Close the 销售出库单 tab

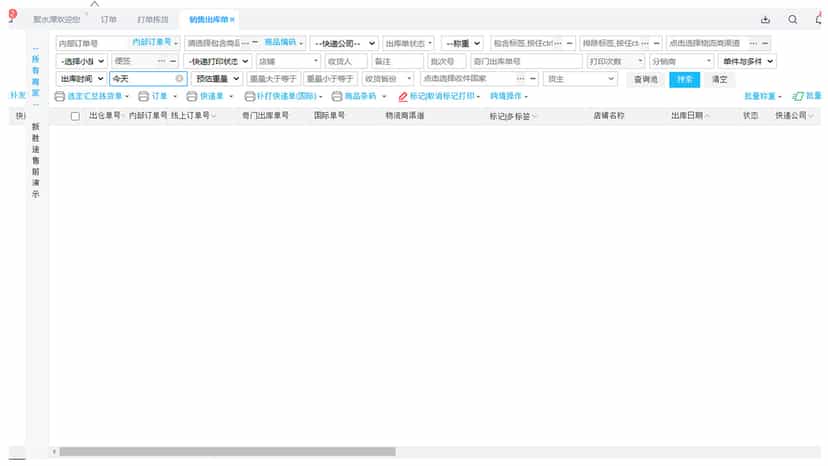point(232,20)
